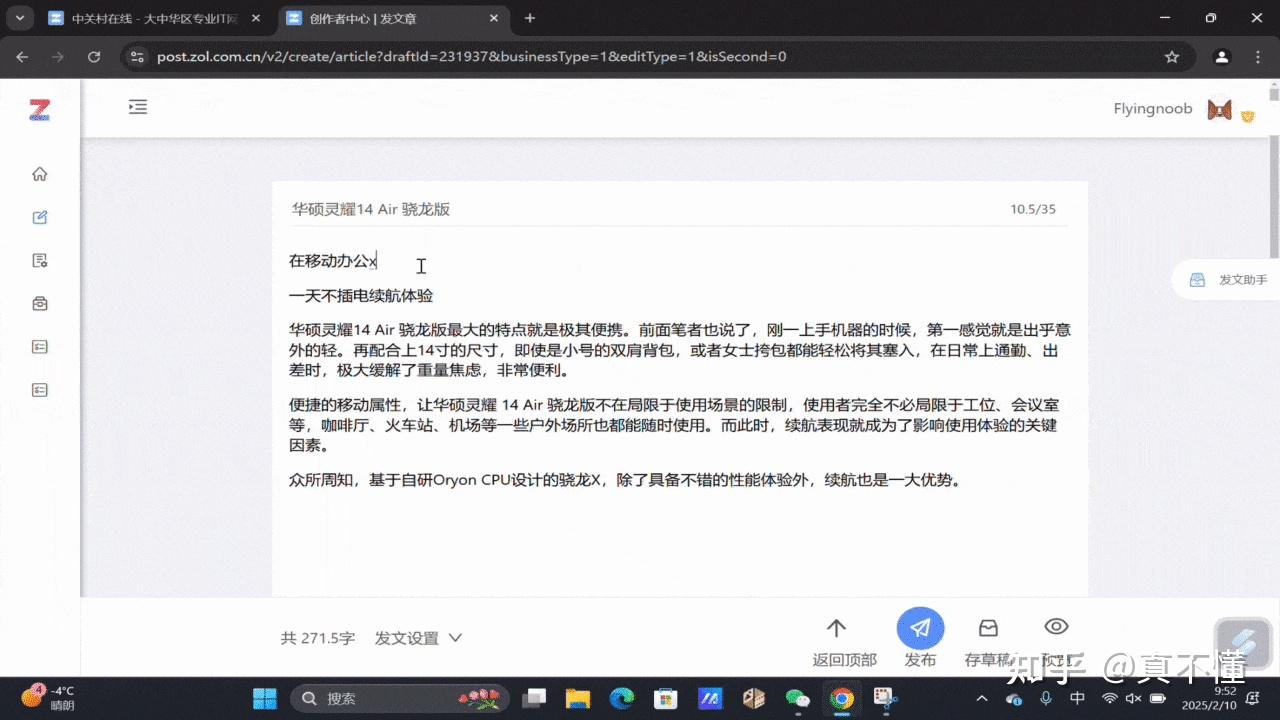Image resolution: width=1280 pixels, height=720 pixels.
Task: Open File Explorer from the taskbar
Action: click(x=578, y=698)
